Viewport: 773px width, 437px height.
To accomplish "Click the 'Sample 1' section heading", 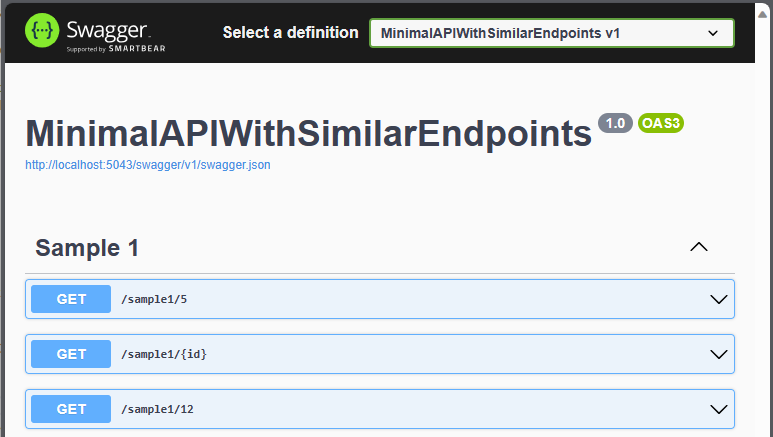I will (87, 248).
